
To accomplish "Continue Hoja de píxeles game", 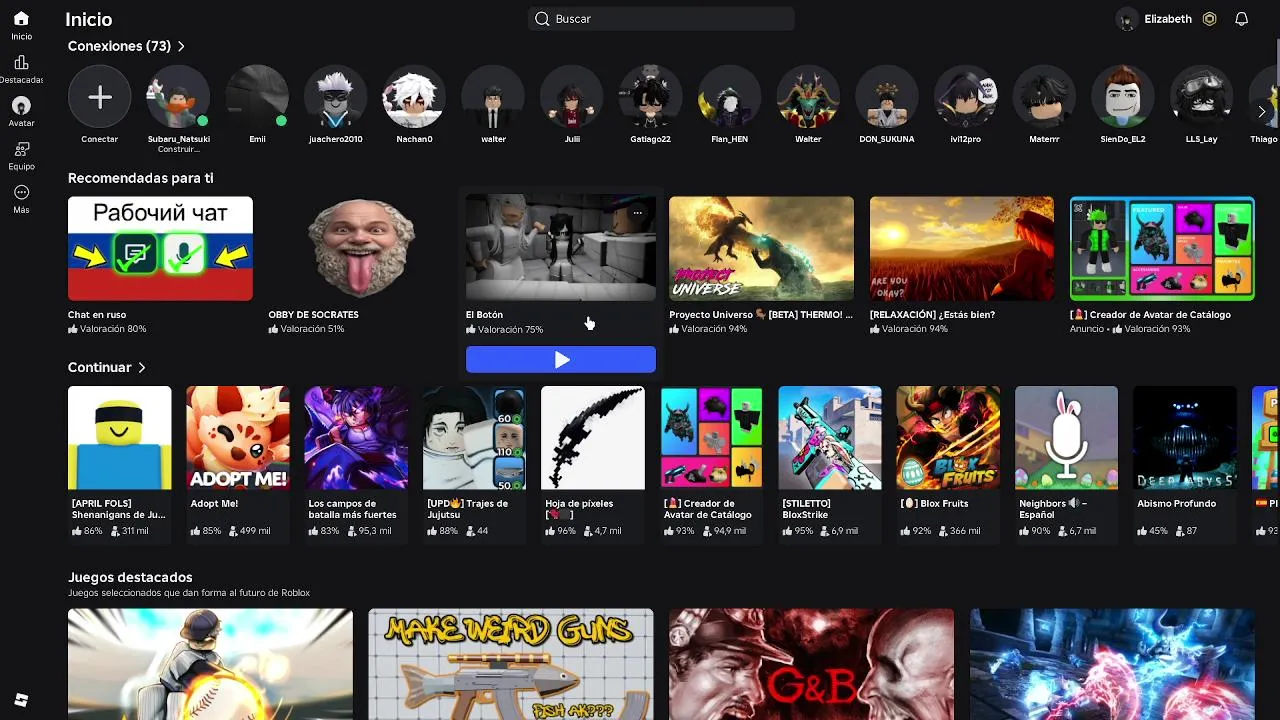I will click(x=593, y=438).
